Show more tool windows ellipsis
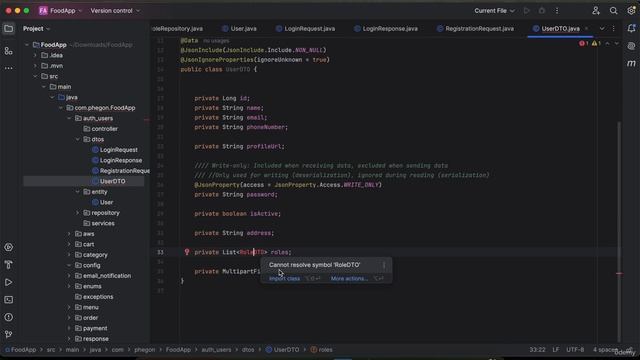Screen dimensions: 640x360 9,68
